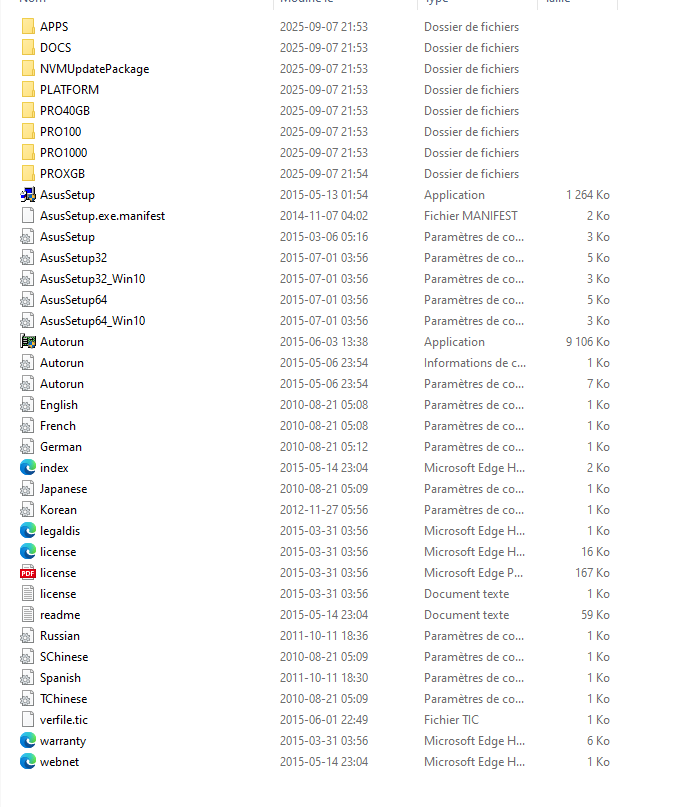Click the readme text document icon
This screenshot has width=674, height=807.
(x=28, y=615)
